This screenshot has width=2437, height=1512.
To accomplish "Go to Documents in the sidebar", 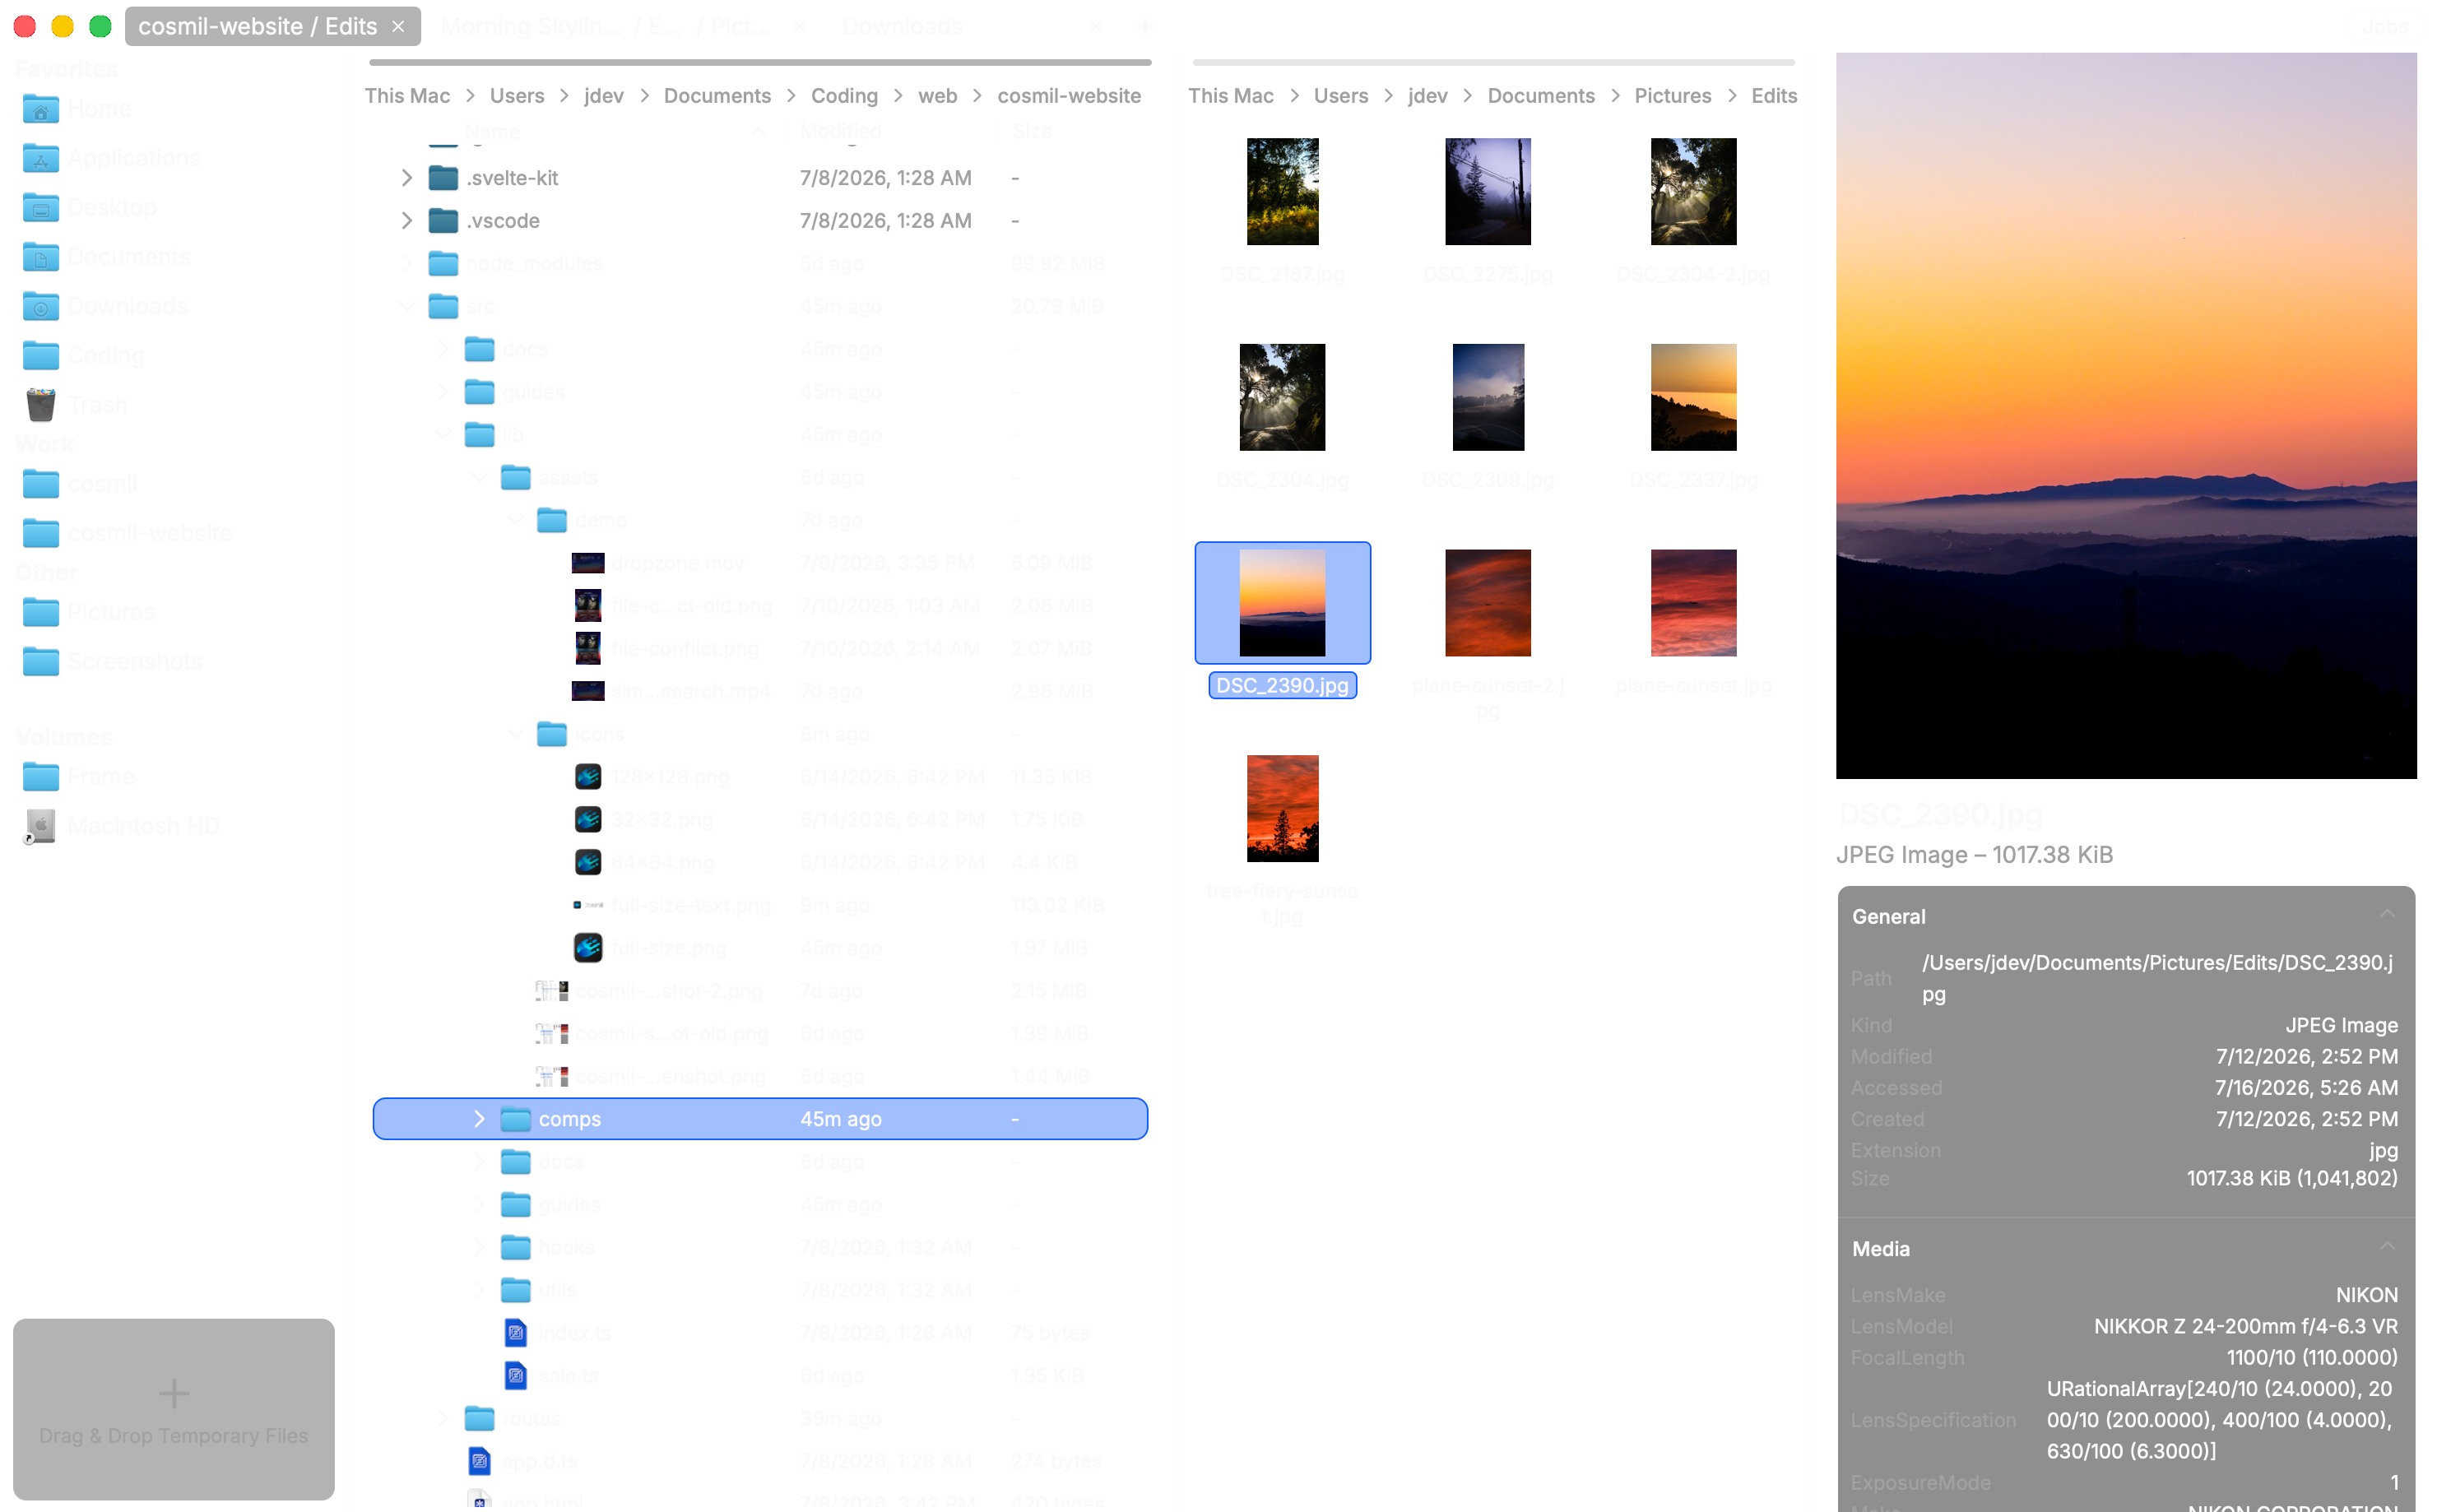I will [105, 256].
